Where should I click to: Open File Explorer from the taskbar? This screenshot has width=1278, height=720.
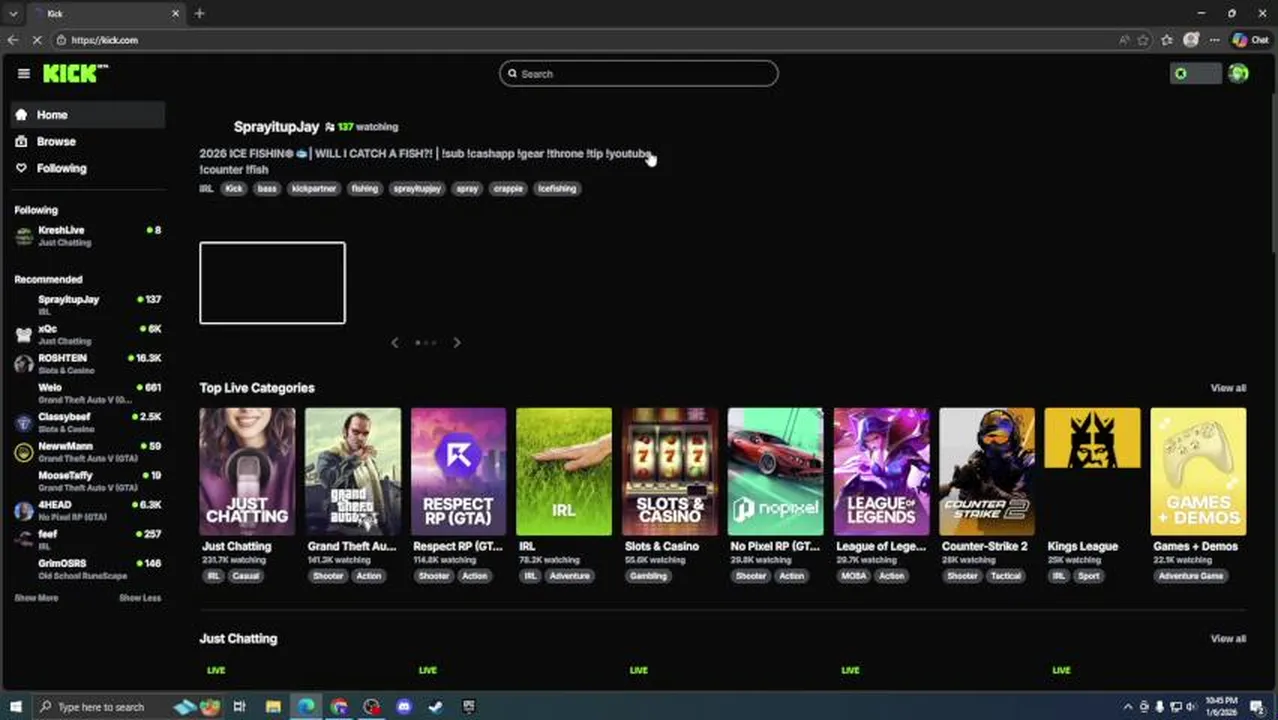tap(272, 707)
